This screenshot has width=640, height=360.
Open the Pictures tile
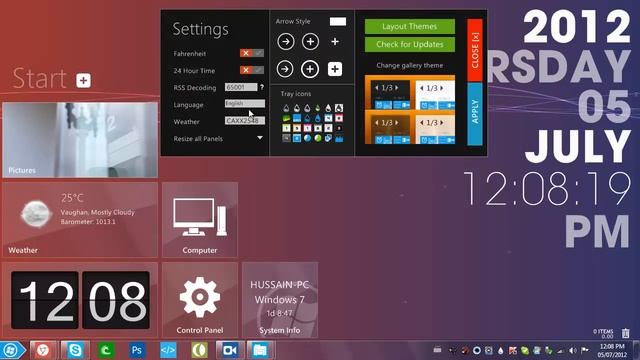(80, 140)
